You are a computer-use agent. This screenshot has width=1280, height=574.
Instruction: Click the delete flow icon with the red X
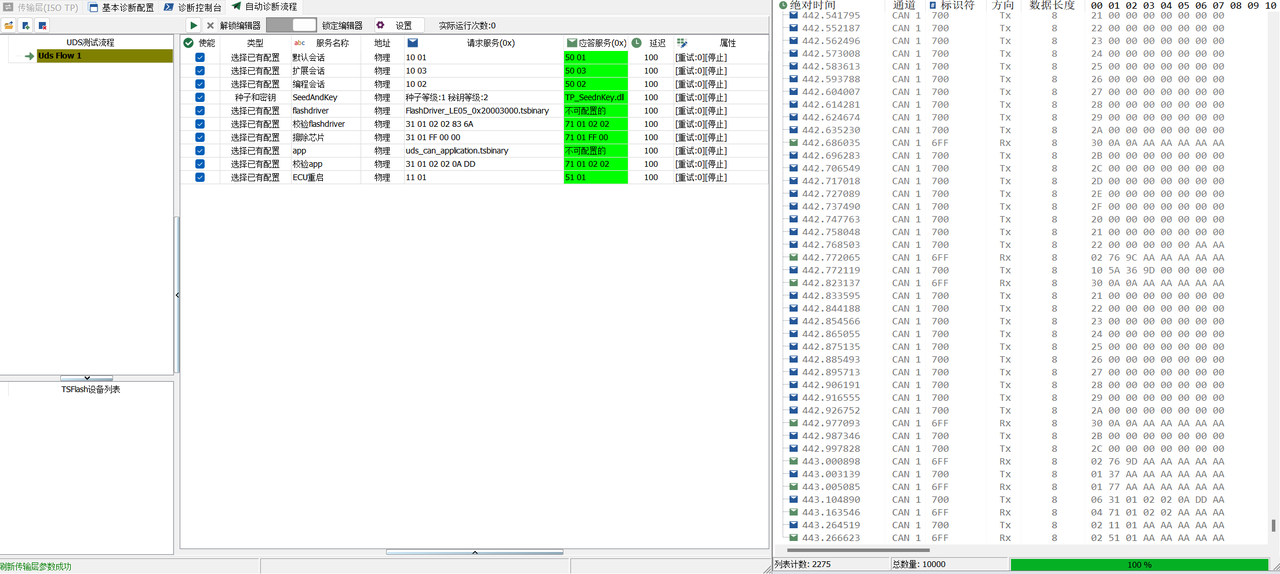pos(42,25)
